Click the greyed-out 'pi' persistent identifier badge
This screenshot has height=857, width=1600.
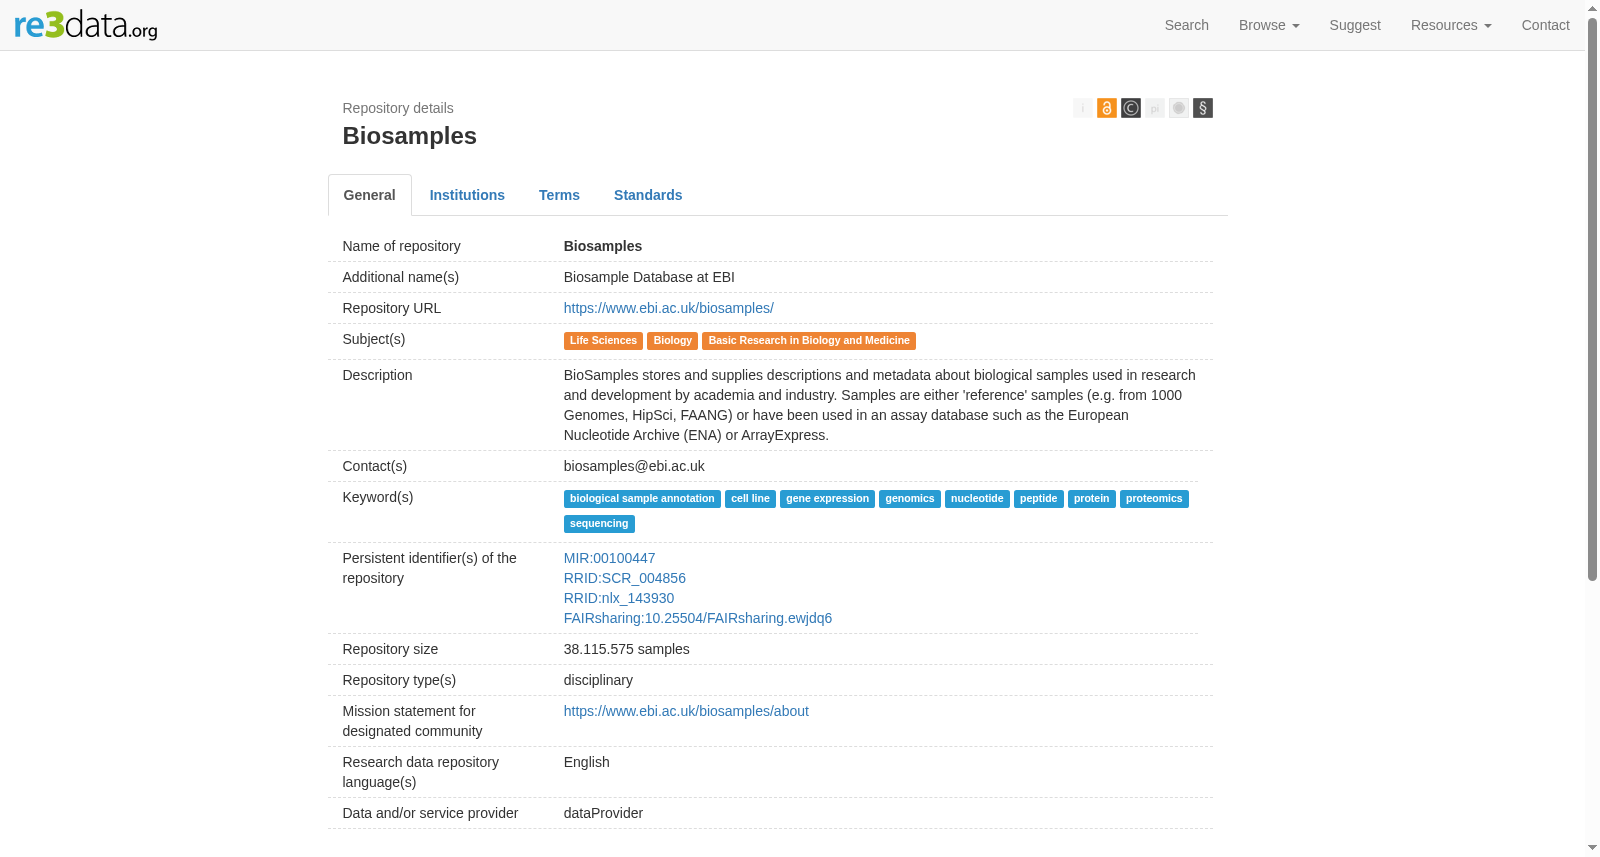pyautogui.click(x=1155, y=108)
